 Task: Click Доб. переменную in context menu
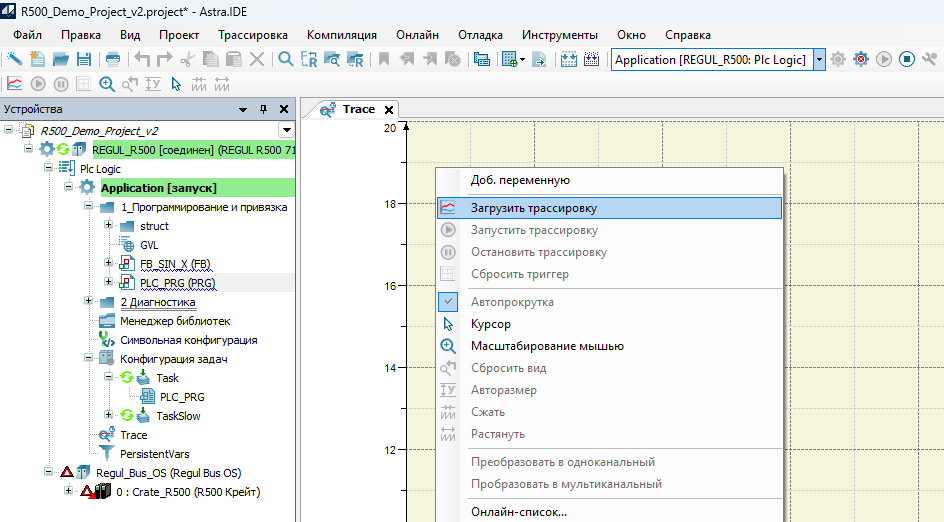point(520,180)
